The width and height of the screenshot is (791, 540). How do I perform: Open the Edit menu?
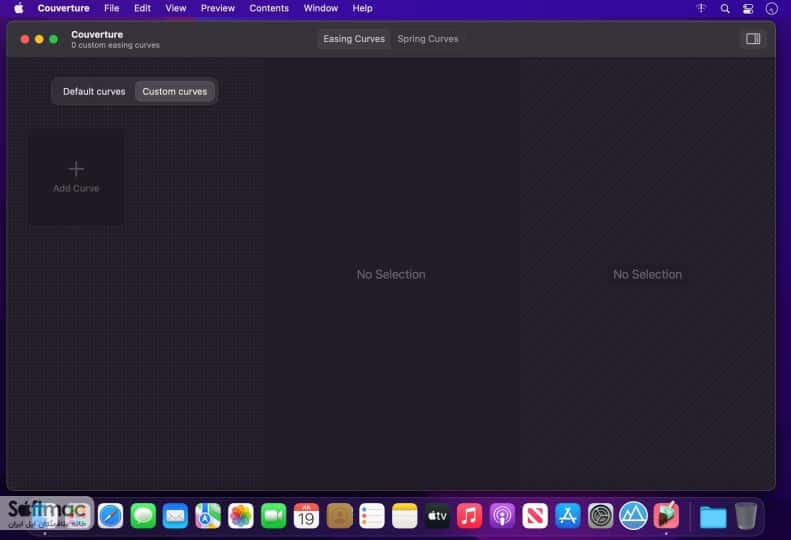pos(142,9)
